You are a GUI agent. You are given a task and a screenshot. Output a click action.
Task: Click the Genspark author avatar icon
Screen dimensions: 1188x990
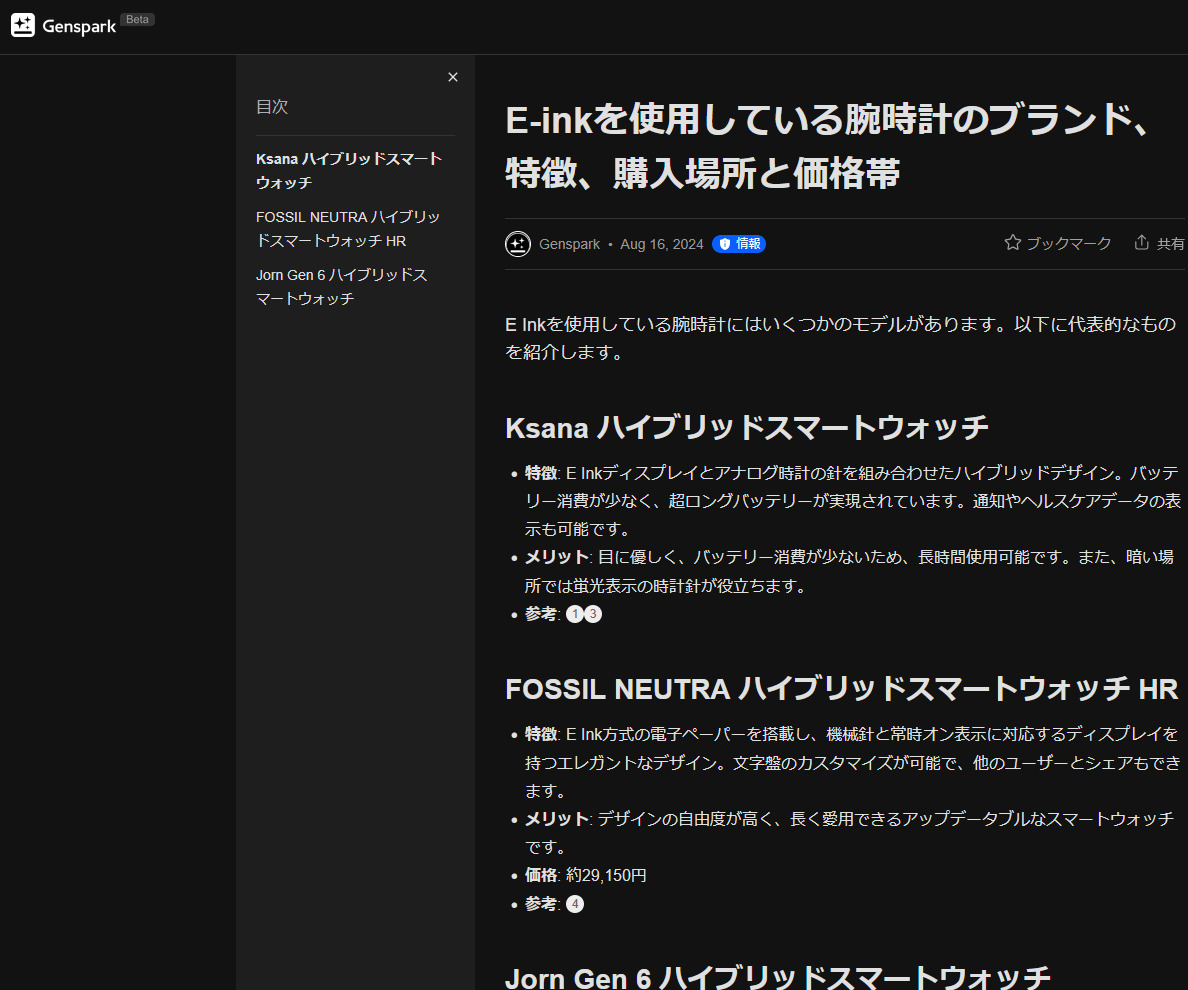[518, 244]
